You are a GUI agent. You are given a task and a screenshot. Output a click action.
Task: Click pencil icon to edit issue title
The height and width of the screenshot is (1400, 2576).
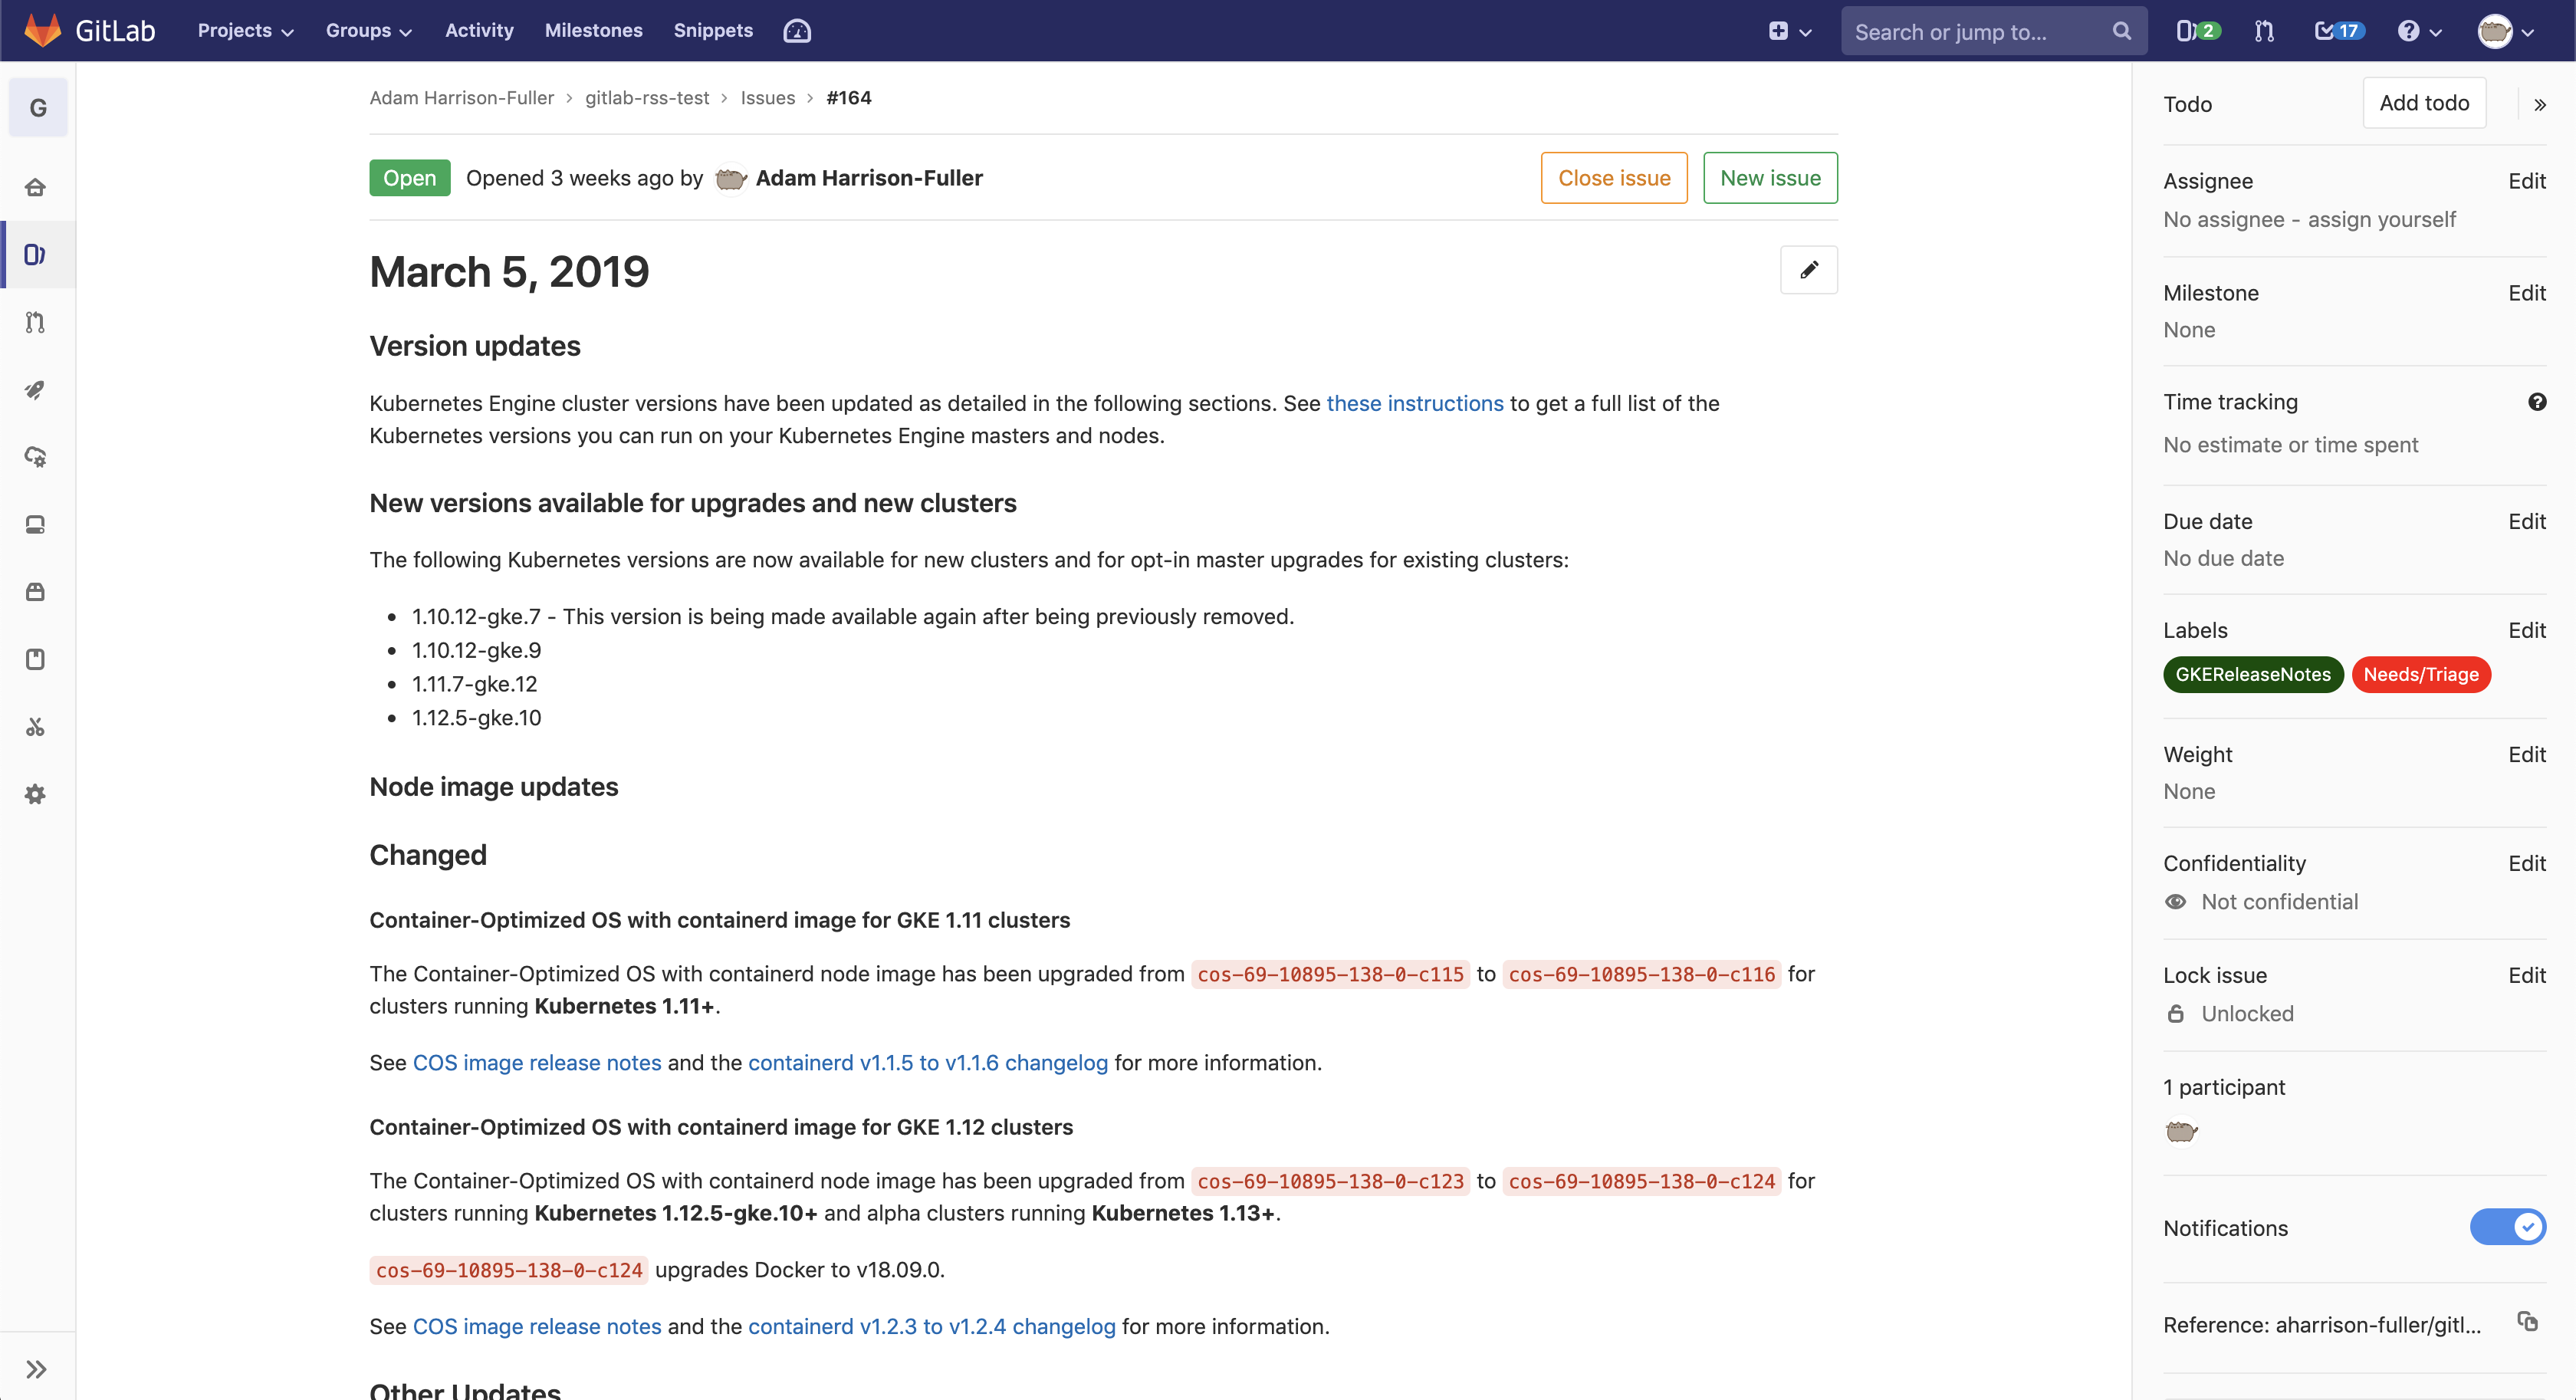tap(1809, 270)
